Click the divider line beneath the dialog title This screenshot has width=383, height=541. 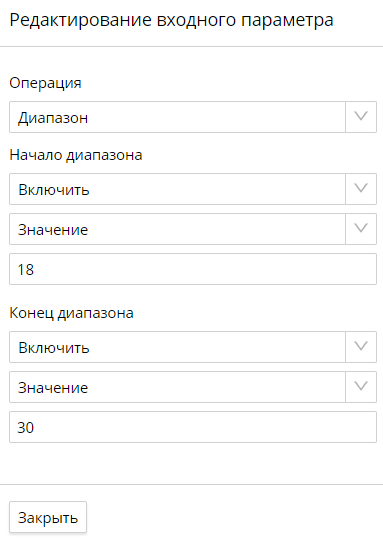pyautogui.click(x=192, y=46)
